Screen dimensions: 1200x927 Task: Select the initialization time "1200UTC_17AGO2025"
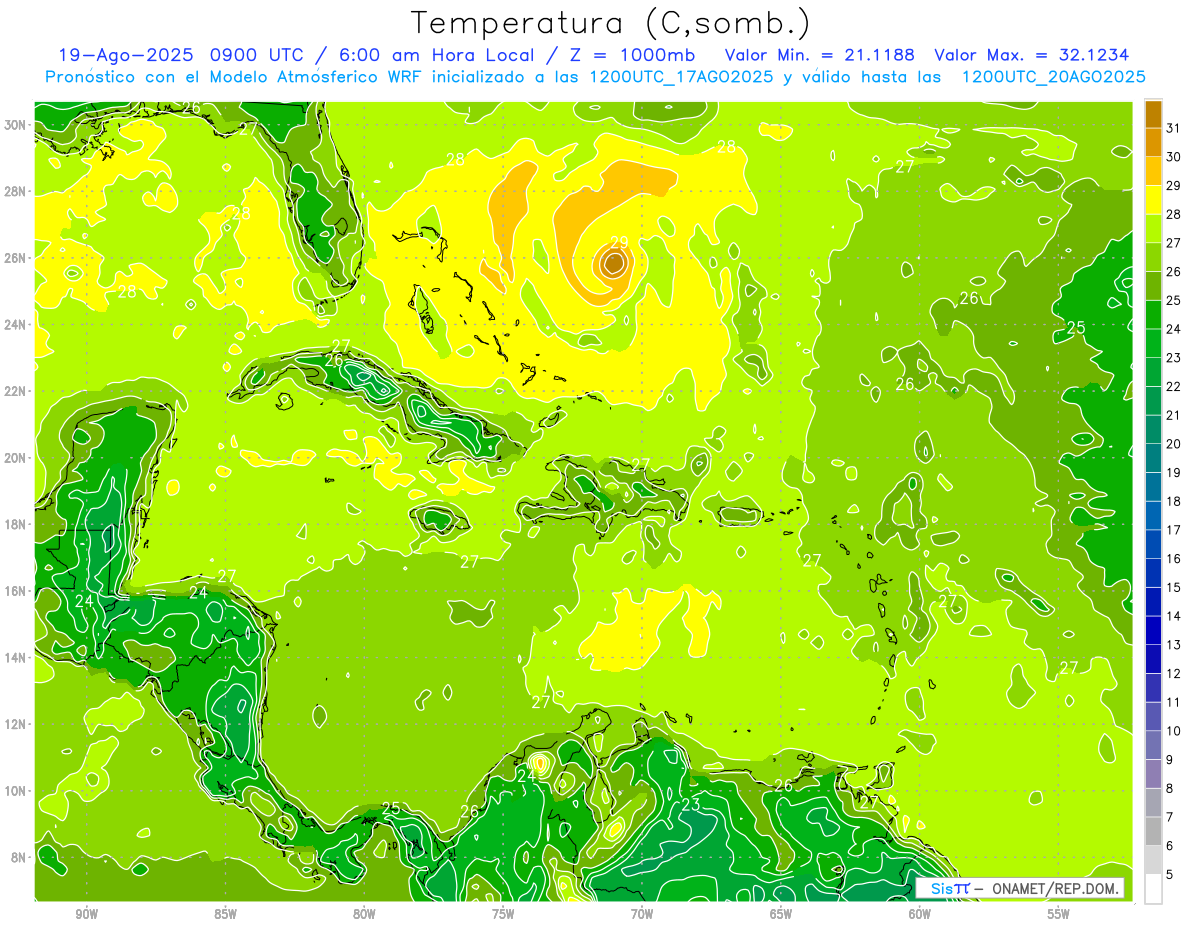[680, 76]
